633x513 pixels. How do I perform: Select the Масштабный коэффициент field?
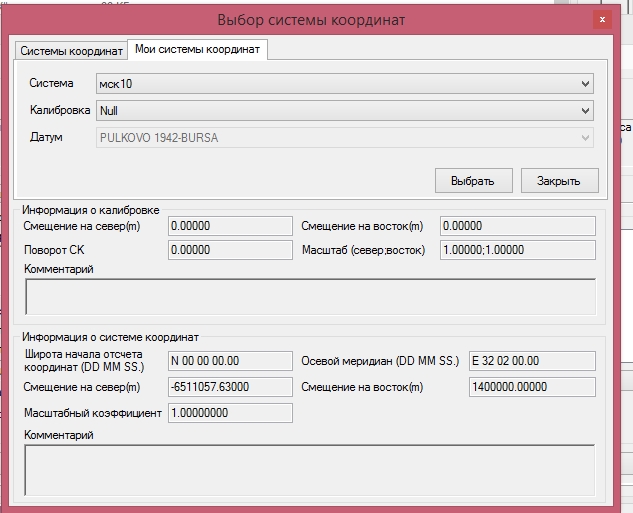229,413
